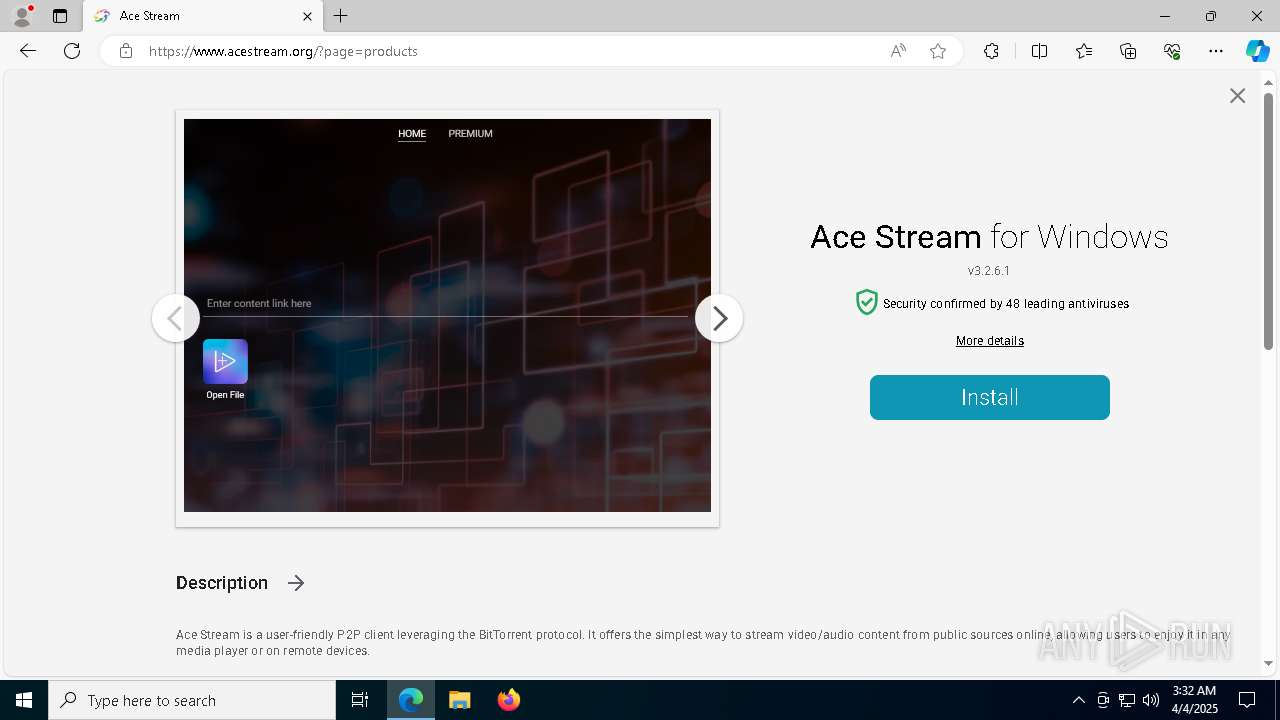
Task: Click the Description heading
Action: [222, 583]
